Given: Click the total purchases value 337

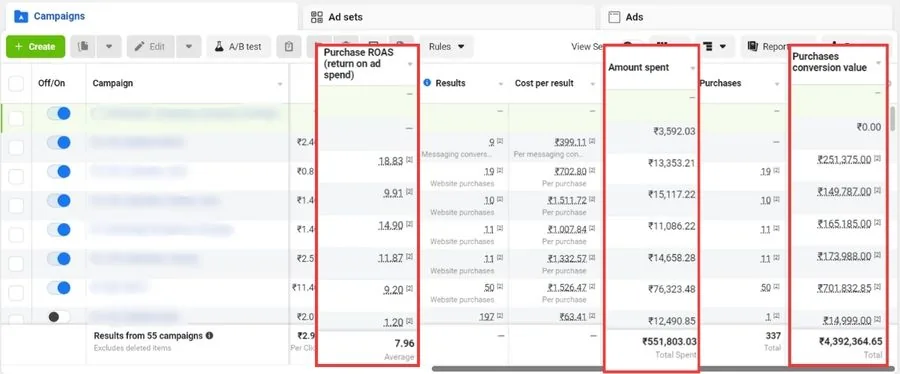Looking at the screenshot, I should click(x=773, y=336).
